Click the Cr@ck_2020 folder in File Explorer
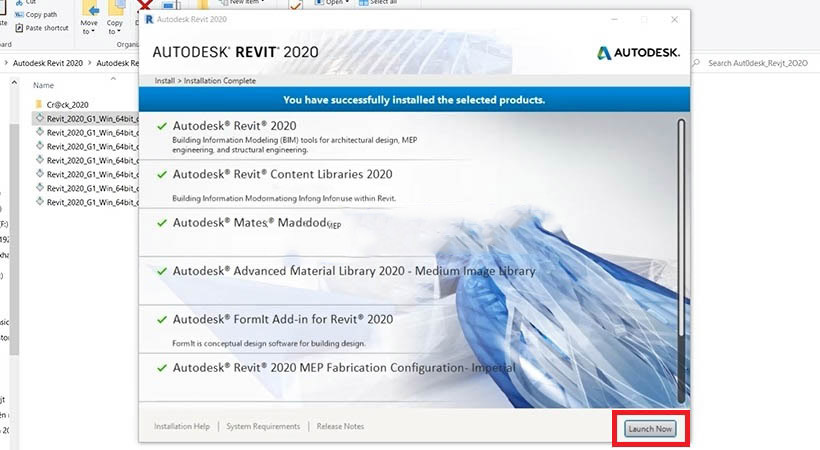Screen dimensions: 820x450 point(67,105)
